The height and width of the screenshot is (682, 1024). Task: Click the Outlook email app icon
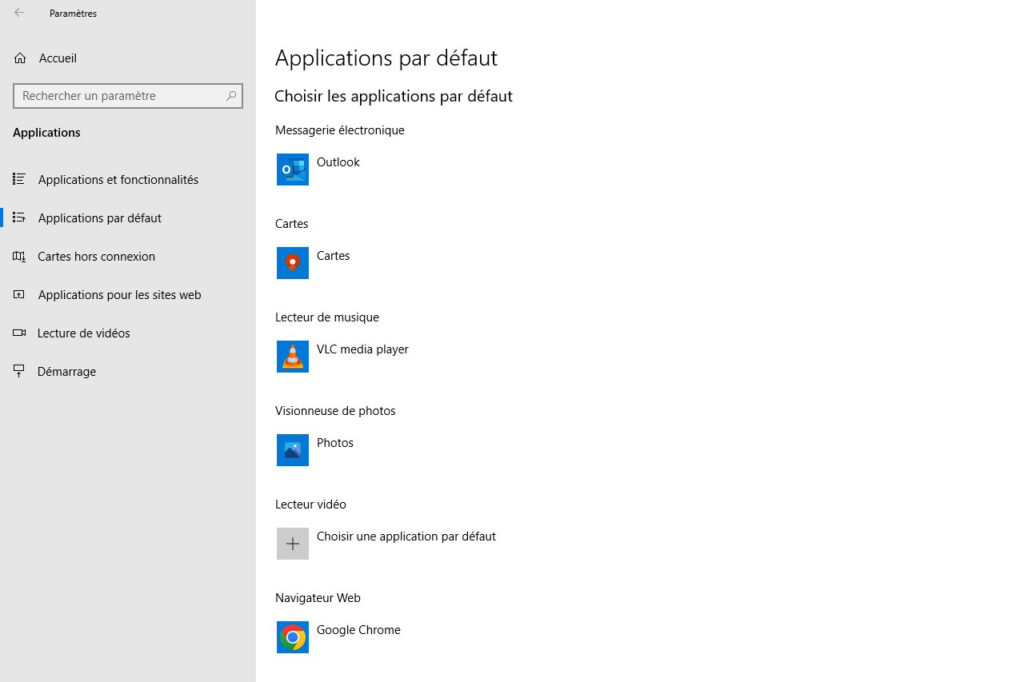point(292,169)
